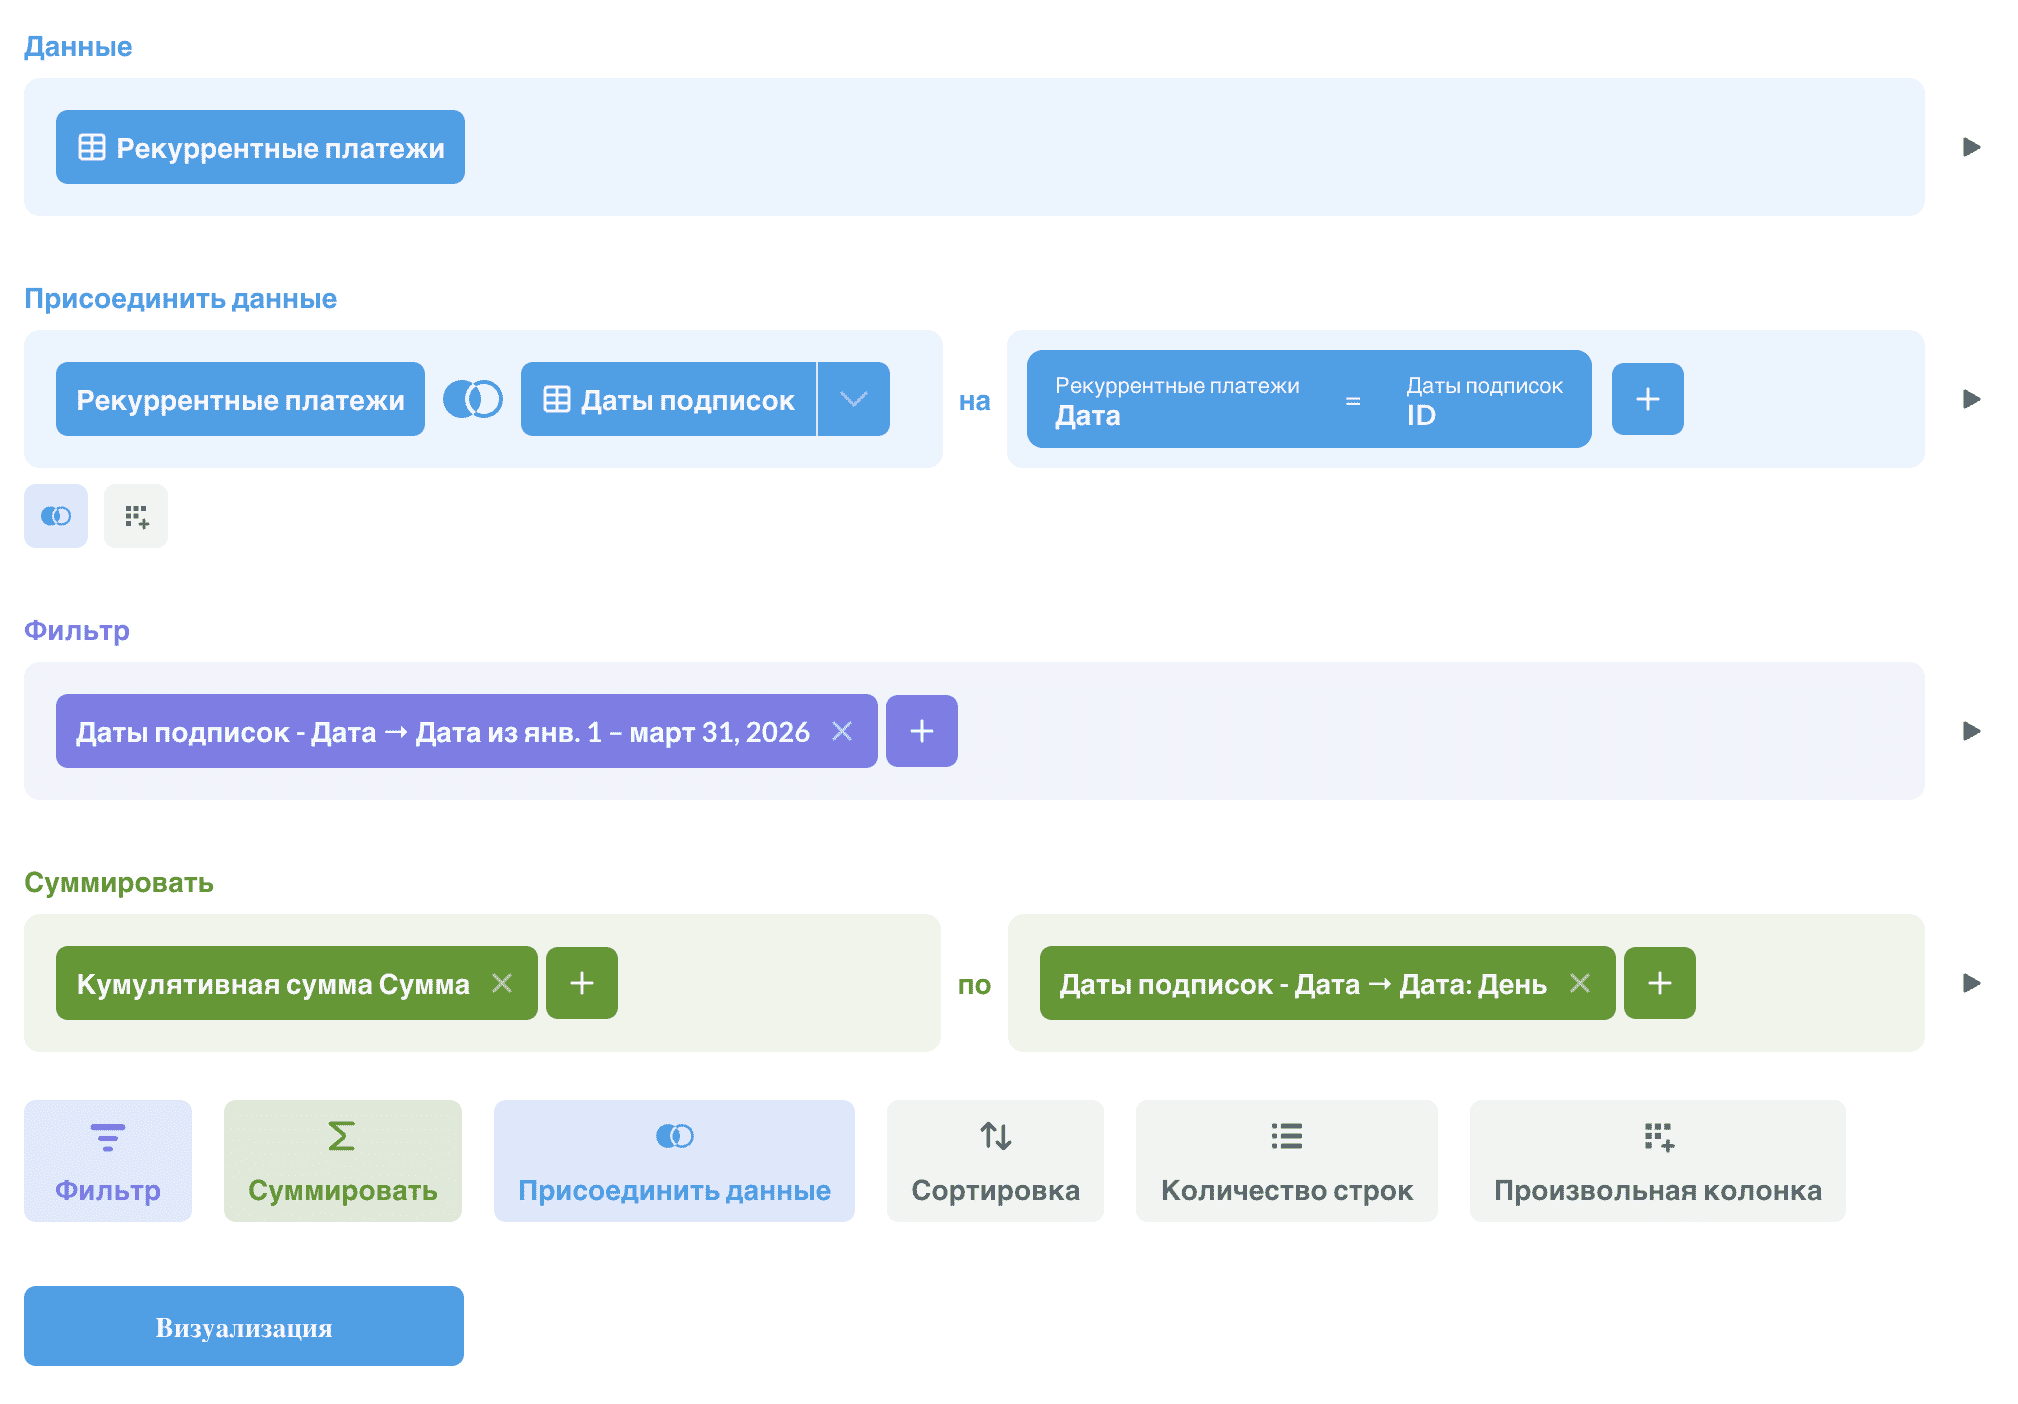Add another join condition with the plus icon
Viewport: 2018px width, 1404px height.
pyautogui.click(x=1647, y=399)
